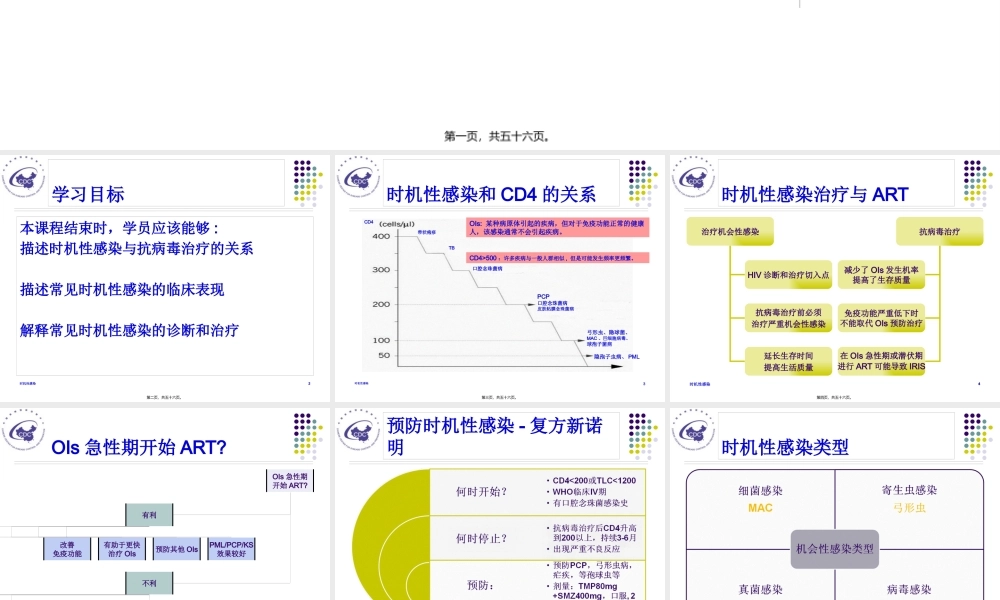Click the row heading 何时停止？
This screenshot has height=600, width=1000.
482,539
